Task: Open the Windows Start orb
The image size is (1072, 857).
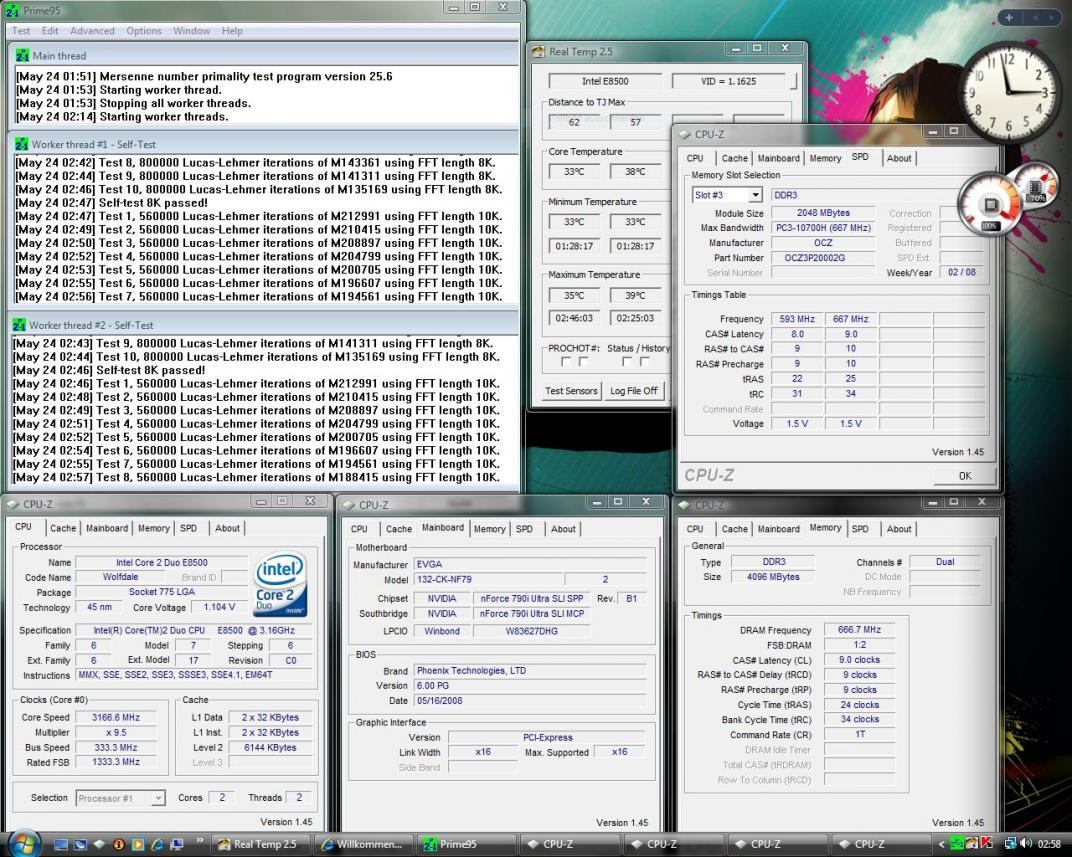Action: 24,842
